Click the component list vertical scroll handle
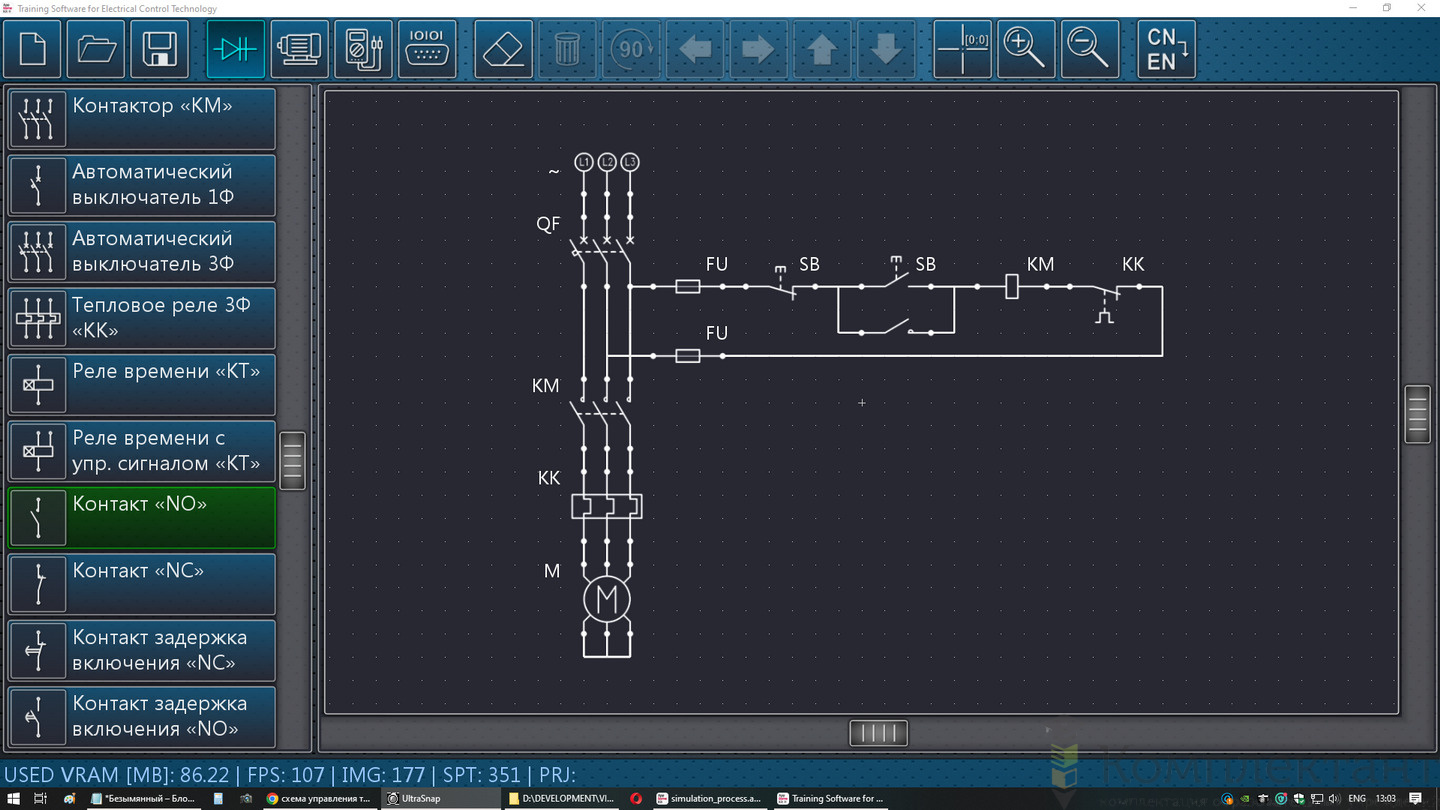 click(292, 460)
